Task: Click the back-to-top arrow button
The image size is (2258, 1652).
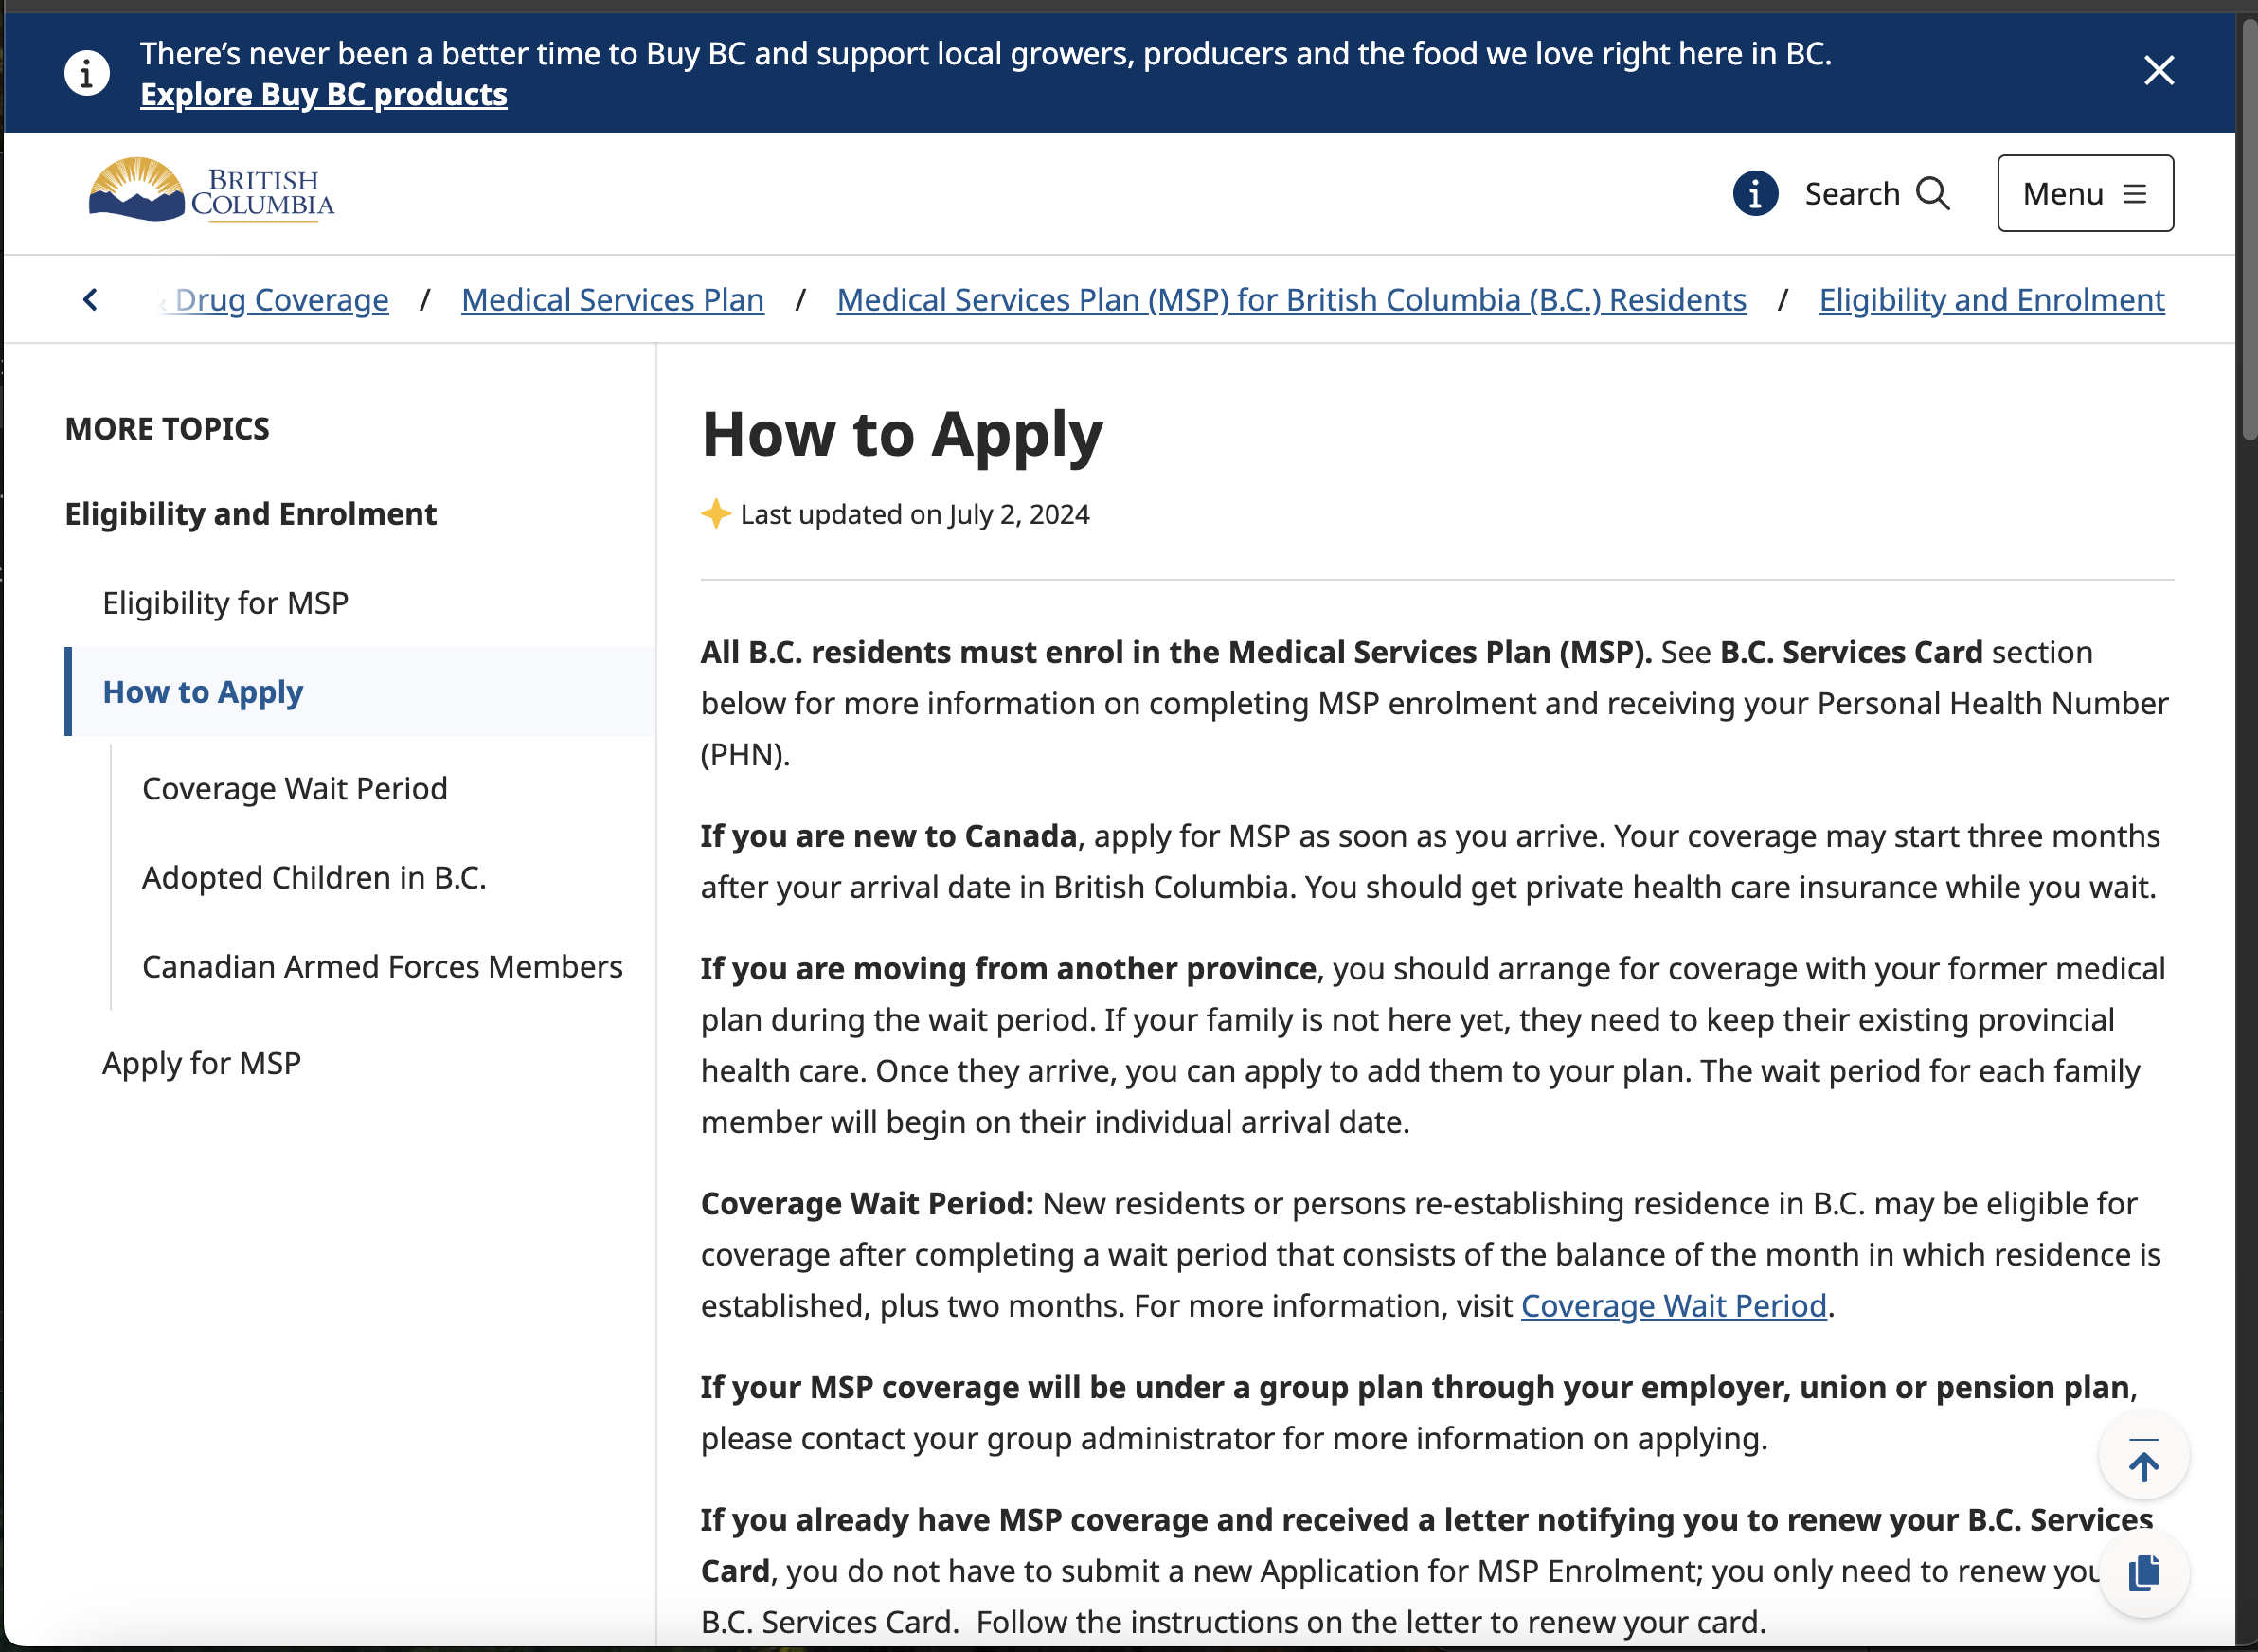Action: 2143,1456
